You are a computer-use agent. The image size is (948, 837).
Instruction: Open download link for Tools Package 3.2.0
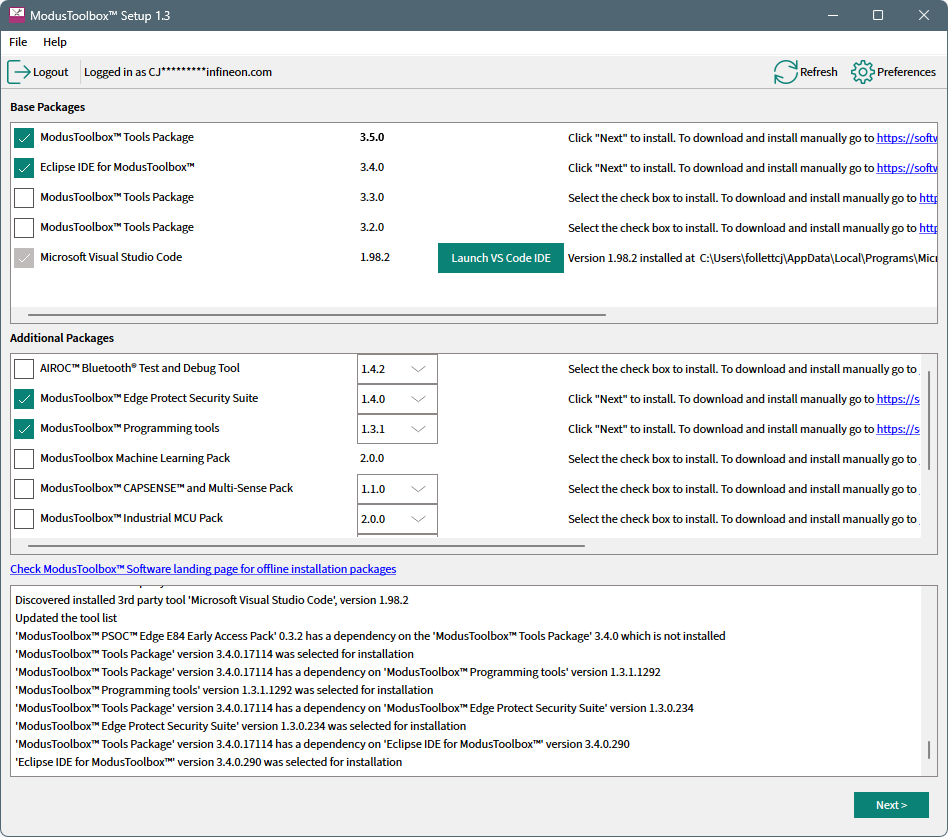[x=928, y=228]
